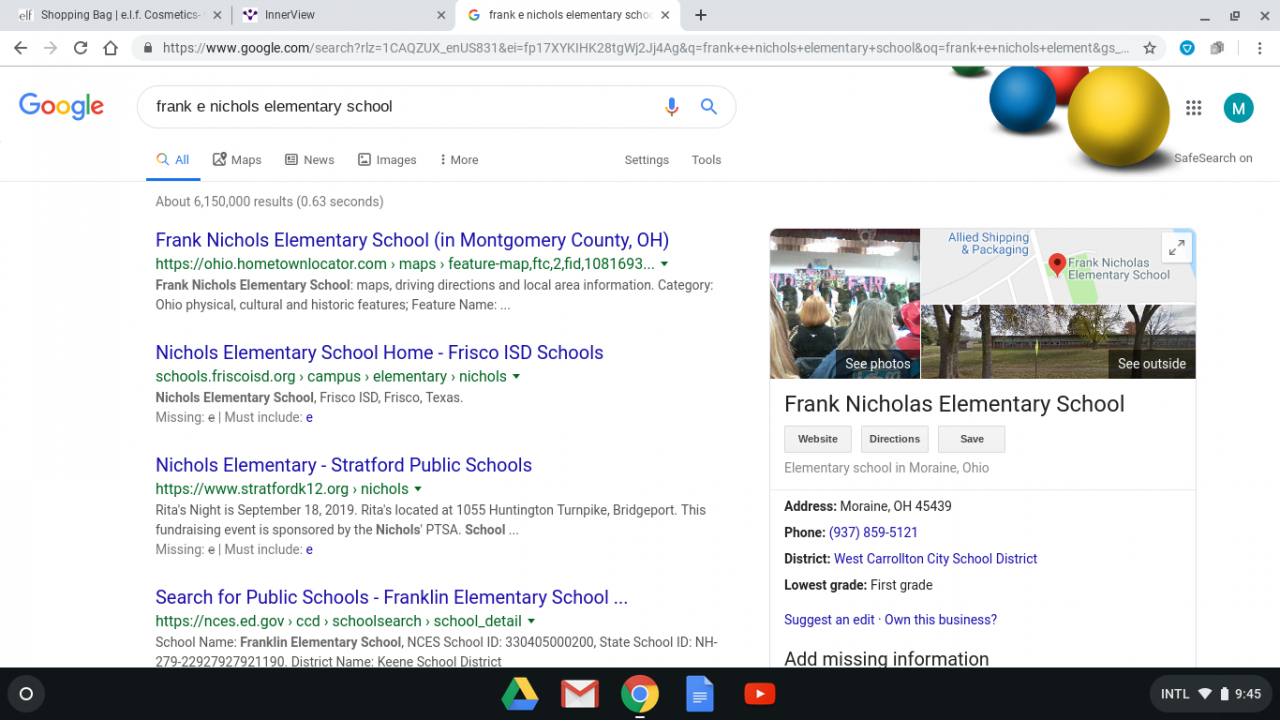Check the battery icon in the tray
The height and width of the screenshot is (720, 1280).
[x=1224, y=694]
